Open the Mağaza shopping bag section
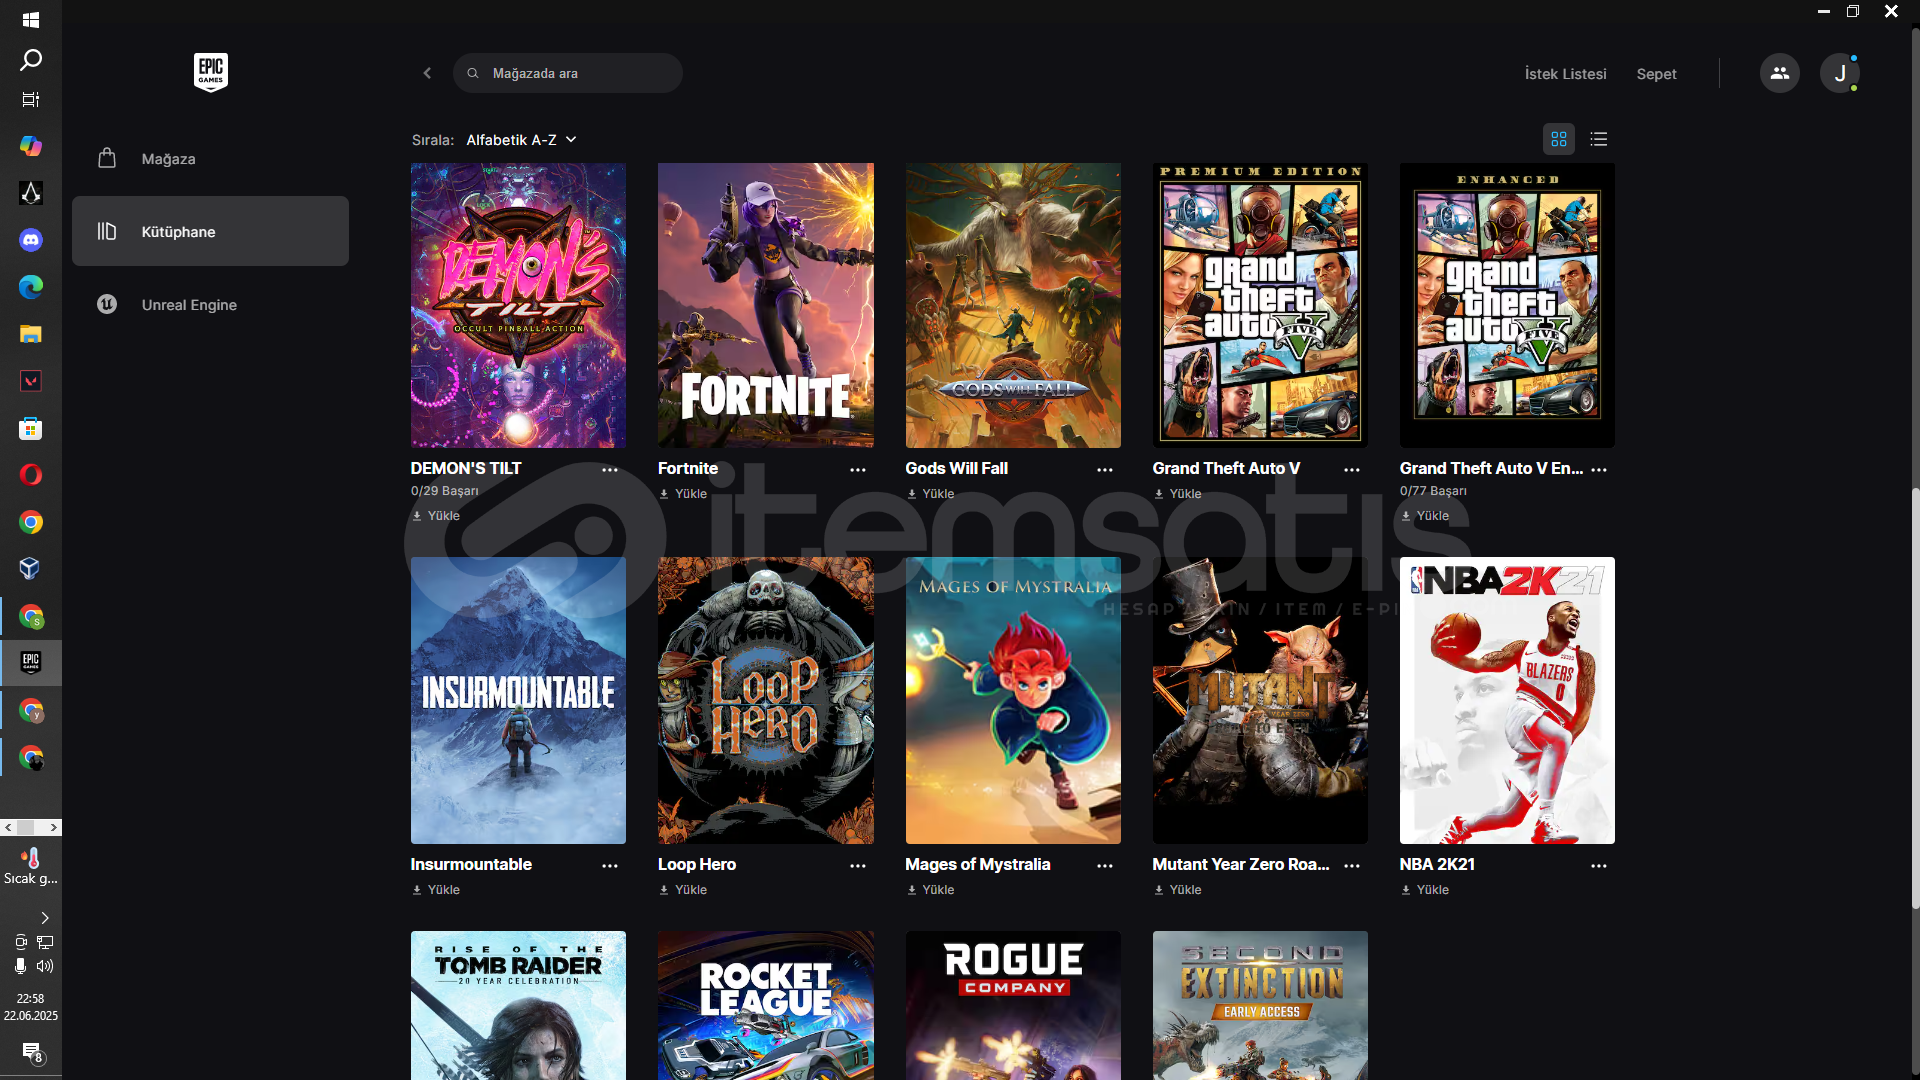Image resolution: width=1920 pixels, height=1080 pixels. pos(210,159)
